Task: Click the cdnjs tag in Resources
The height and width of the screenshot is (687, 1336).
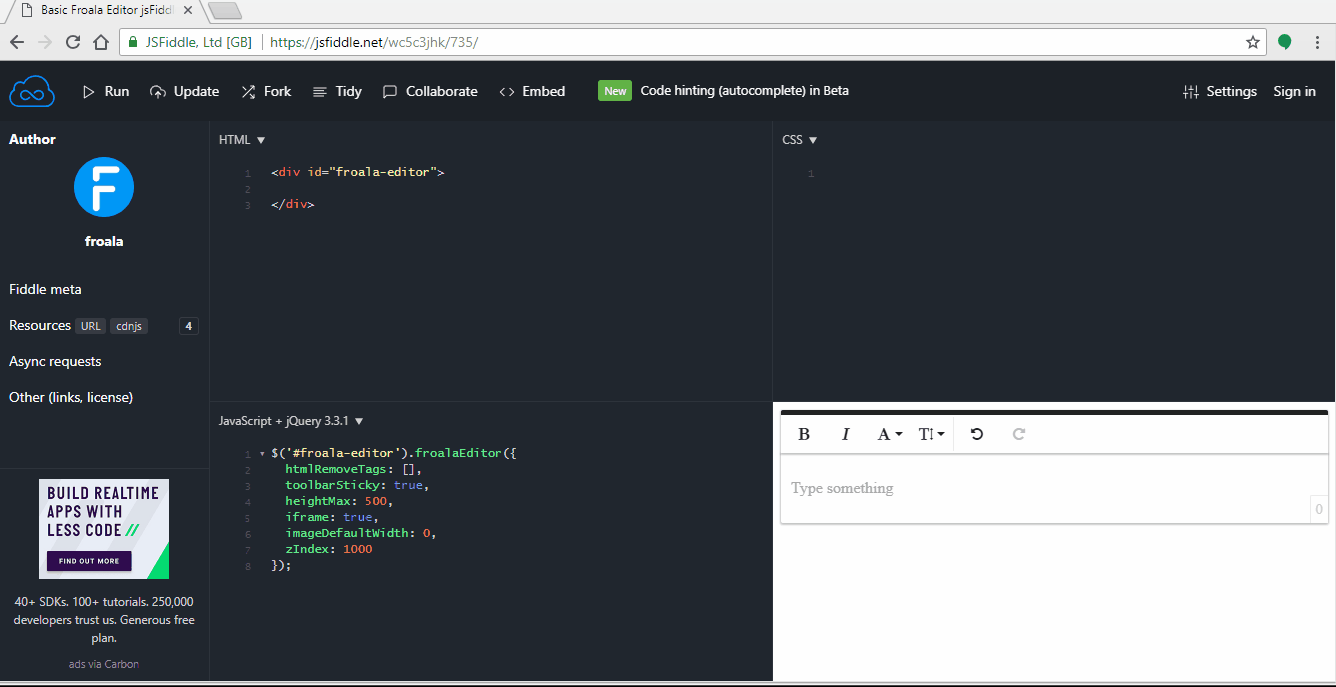Action: pyautogui.click(x=129, y=326)
